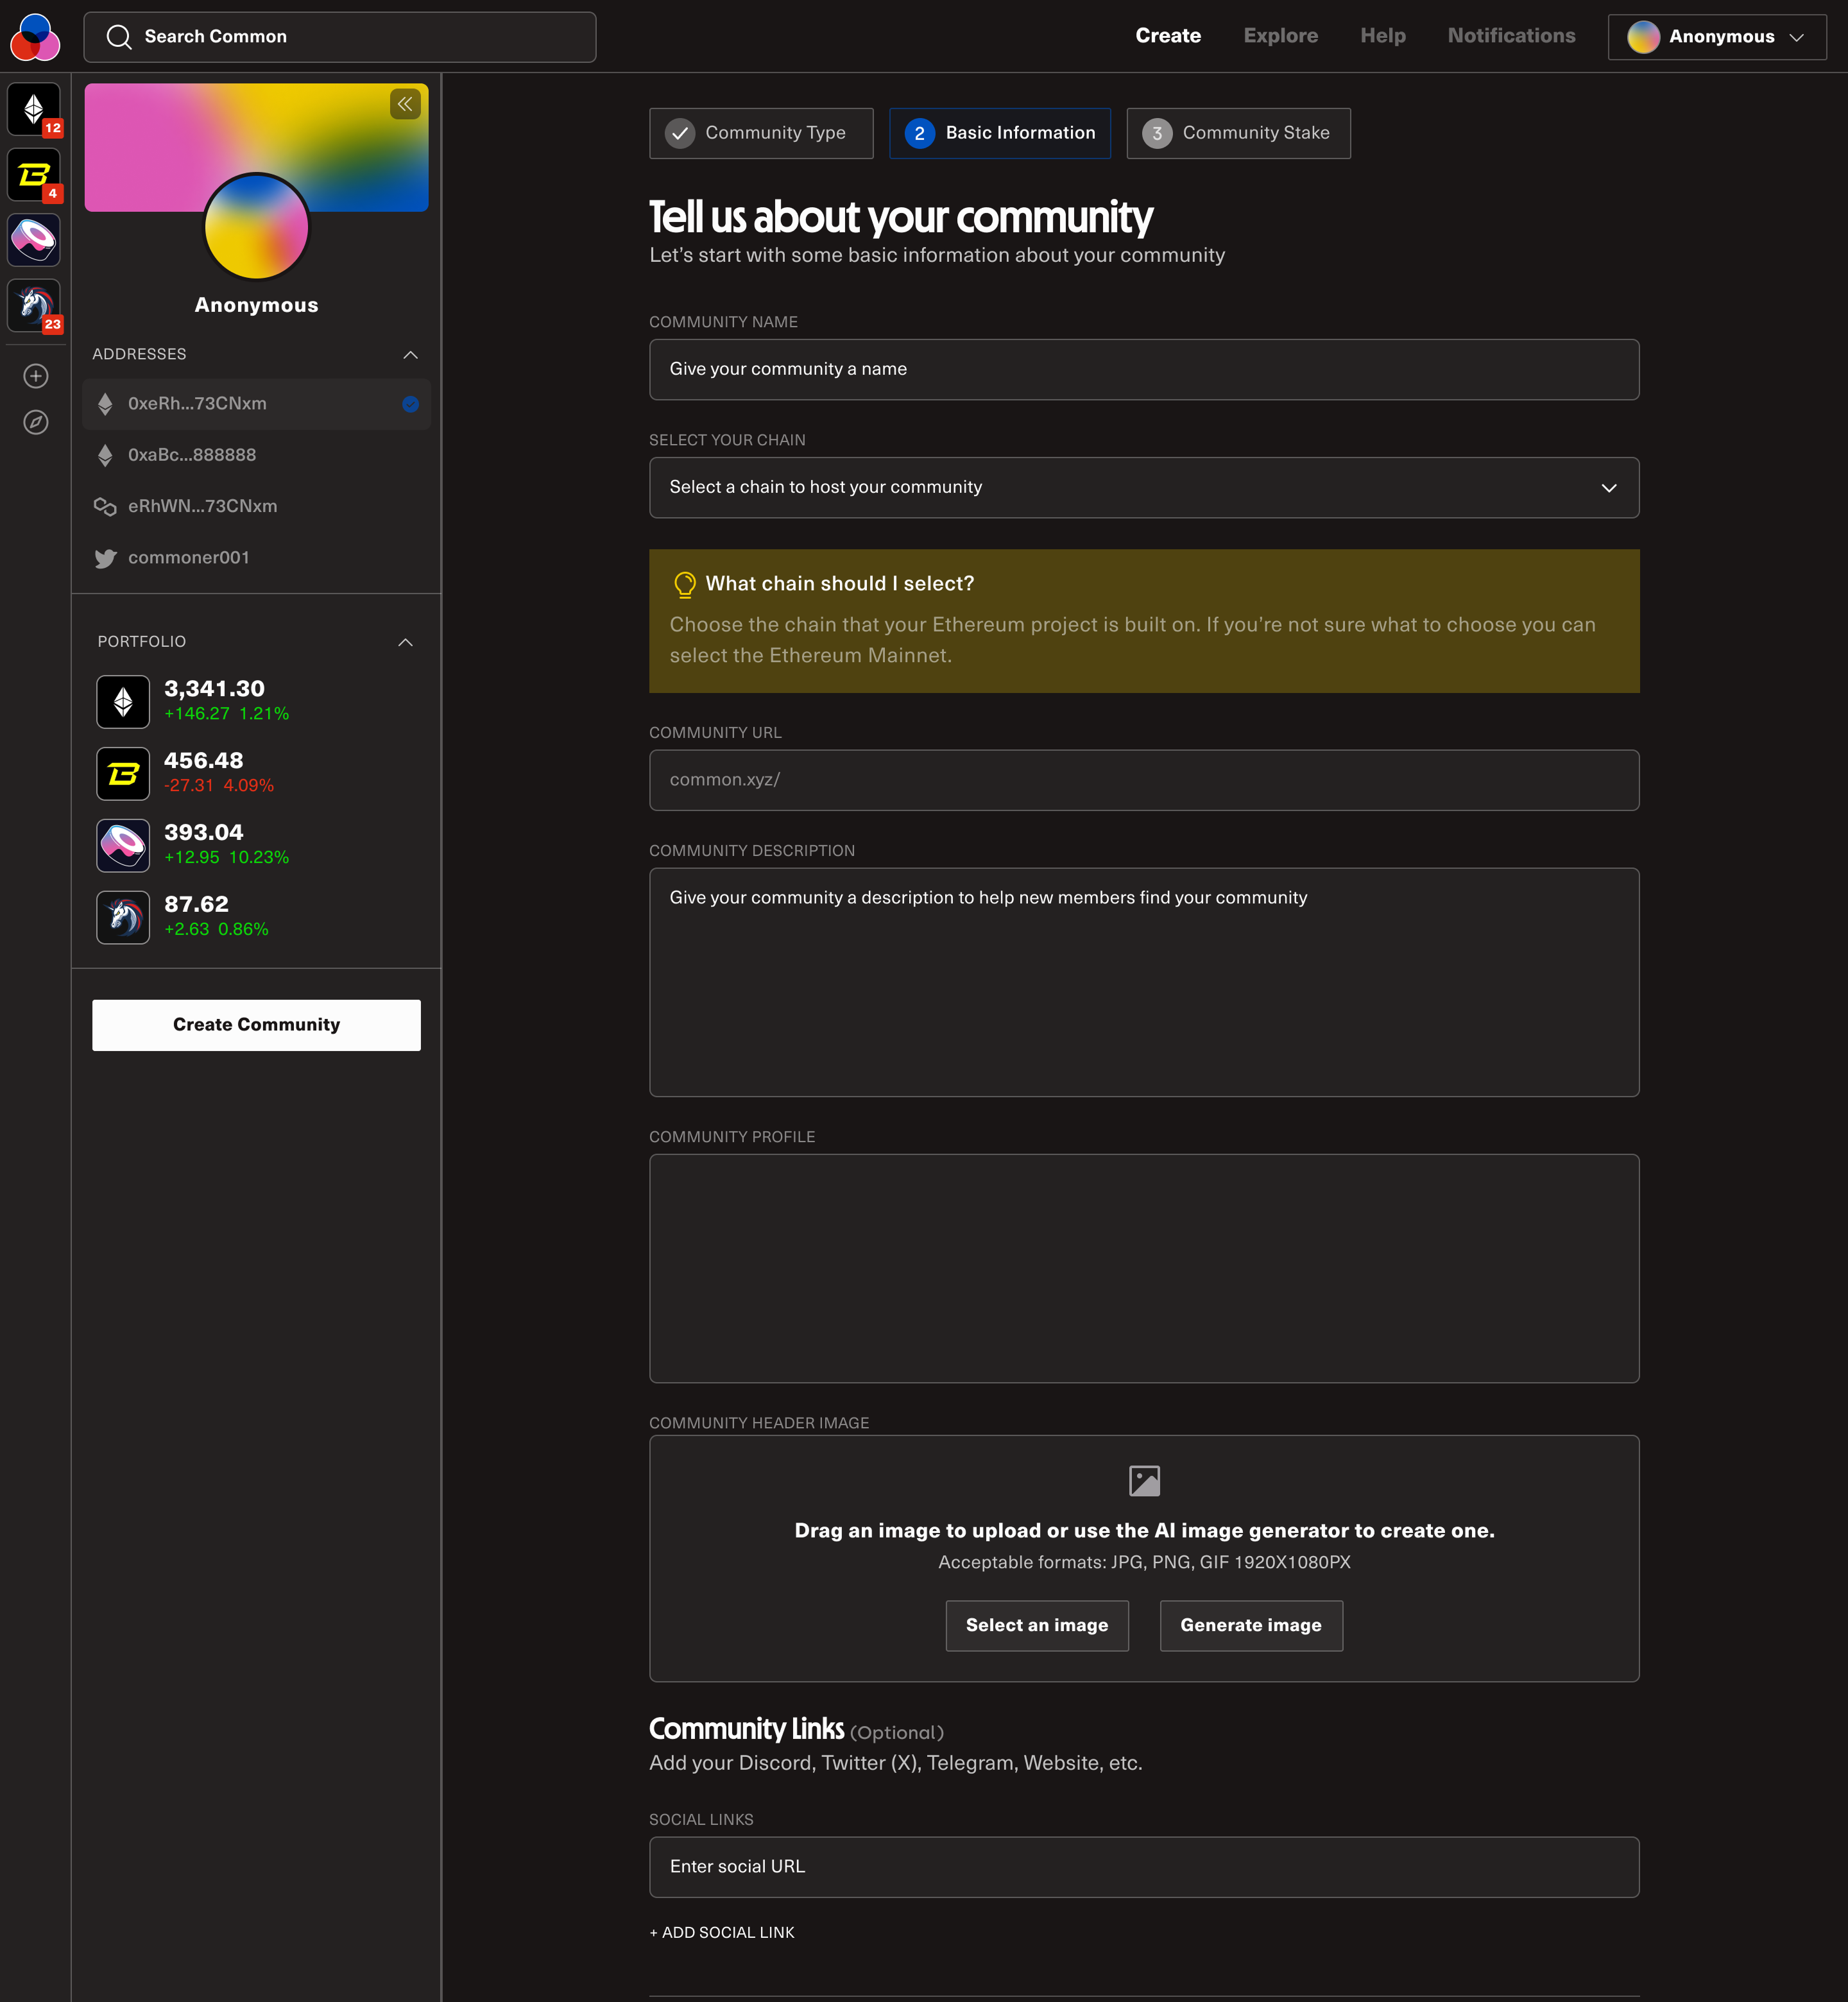
Task: Collapse the Addresses section chevron
Action: (x=410, y=355)
